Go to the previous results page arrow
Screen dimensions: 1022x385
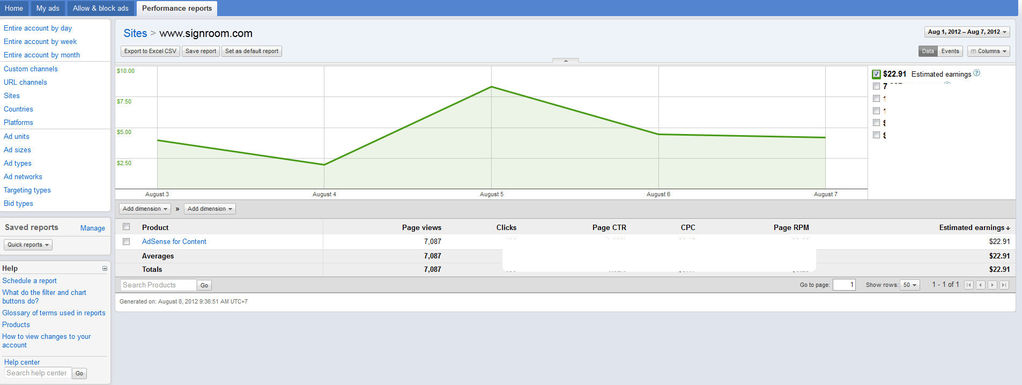981,285
